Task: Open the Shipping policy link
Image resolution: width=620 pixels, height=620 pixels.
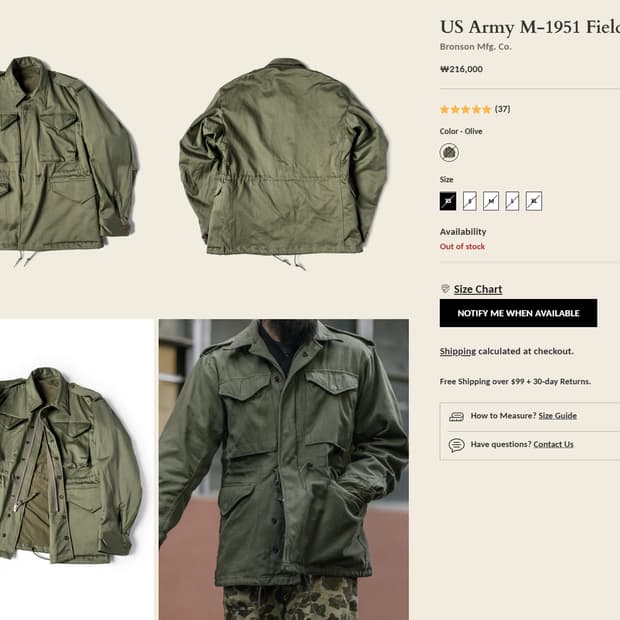Action: coord(458,351)
